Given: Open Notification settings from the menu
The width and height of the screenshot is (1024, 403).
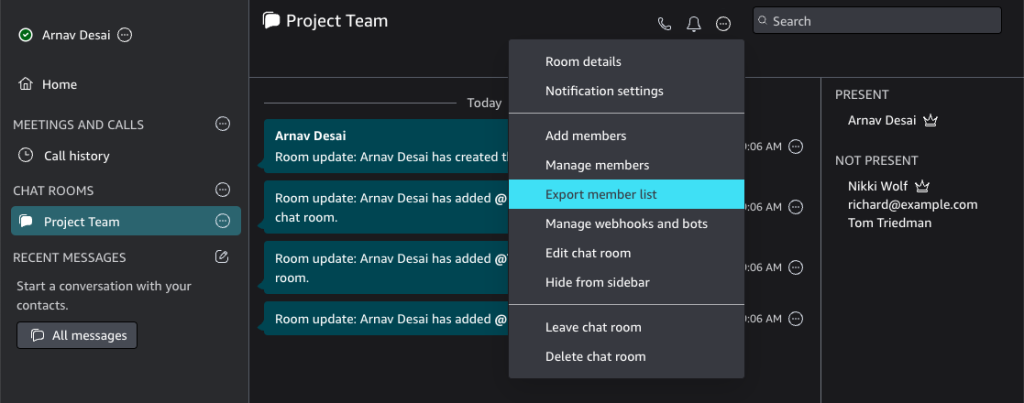Looking at the screenshot, I should coord(604,91).
